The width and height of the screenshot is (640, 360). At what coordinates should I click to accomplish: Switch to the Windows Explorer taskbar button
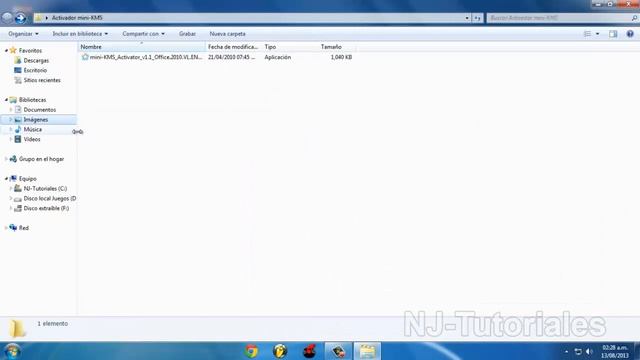click(x=367, y=351)
